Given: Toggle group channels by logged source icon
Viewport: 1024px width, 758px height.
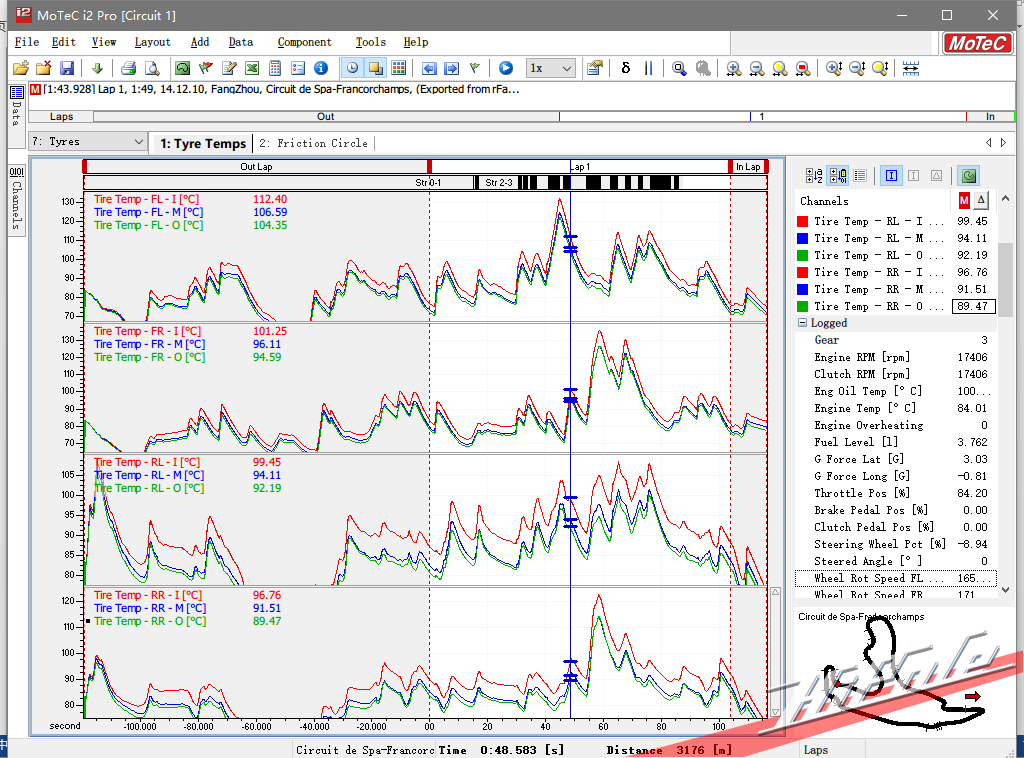Looking at the screenshot, I should pos(837,175).
